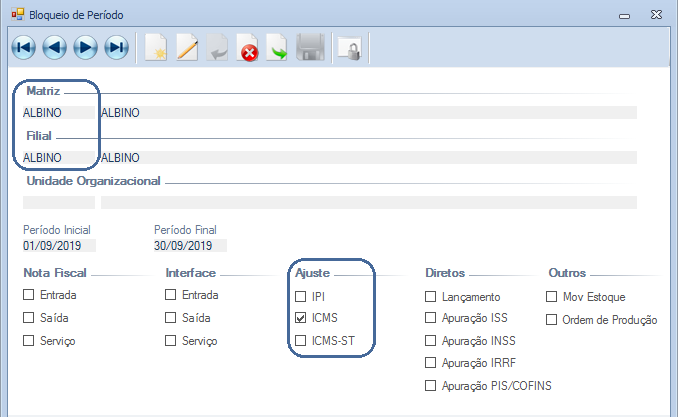Enable Interface Entrada checkbox
The height and width of the screenshot is (417, 678).
(170, 295)
